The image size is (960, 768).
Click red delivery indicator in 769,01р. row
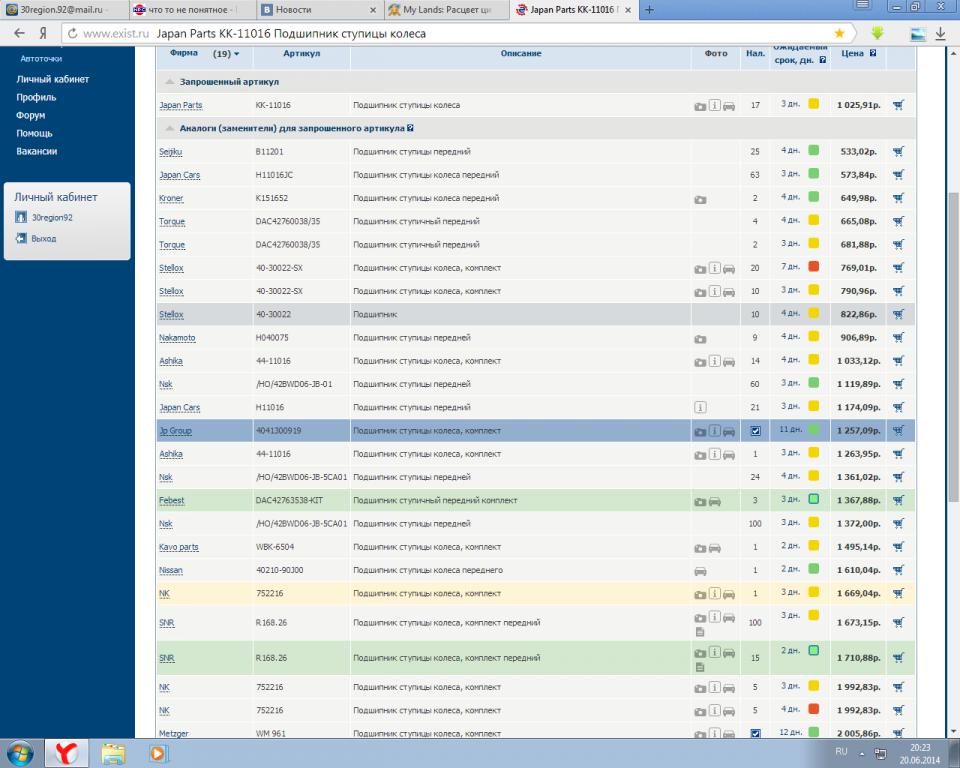click(814, 266)
